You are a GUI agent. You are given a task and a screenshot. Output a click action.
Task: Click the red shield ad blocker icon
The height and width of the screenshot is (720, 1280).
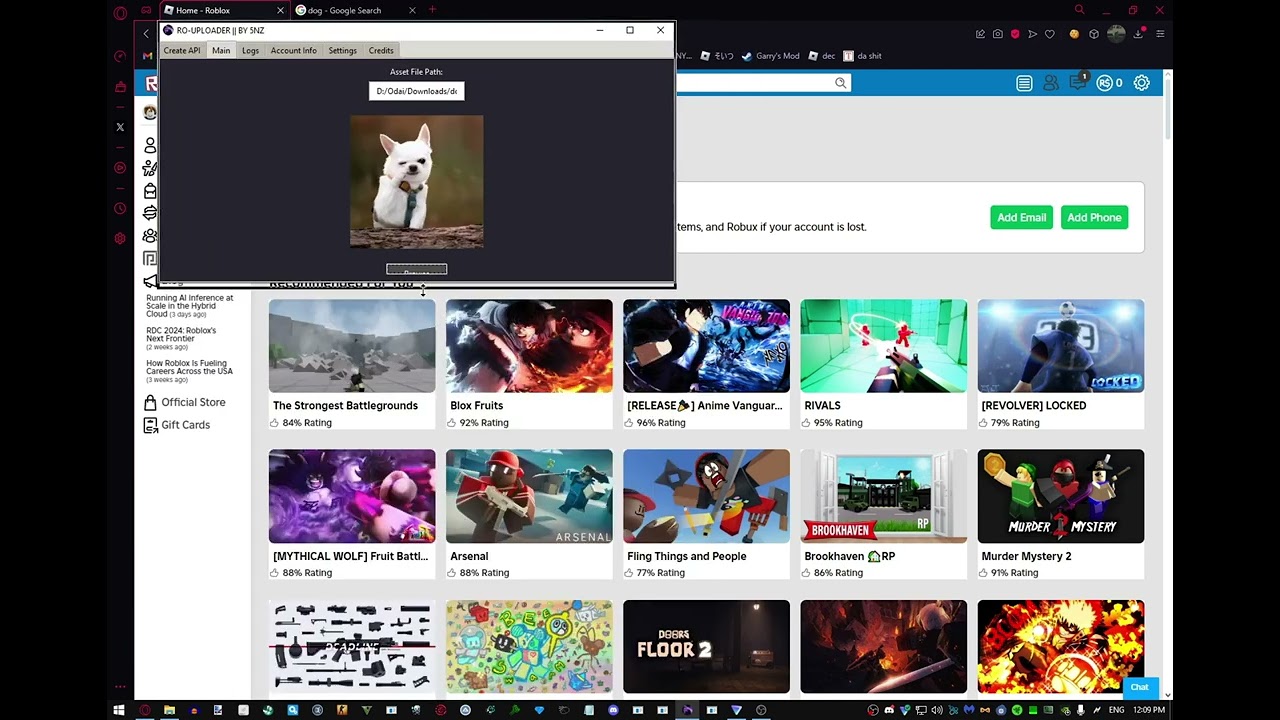point(1015,34)
